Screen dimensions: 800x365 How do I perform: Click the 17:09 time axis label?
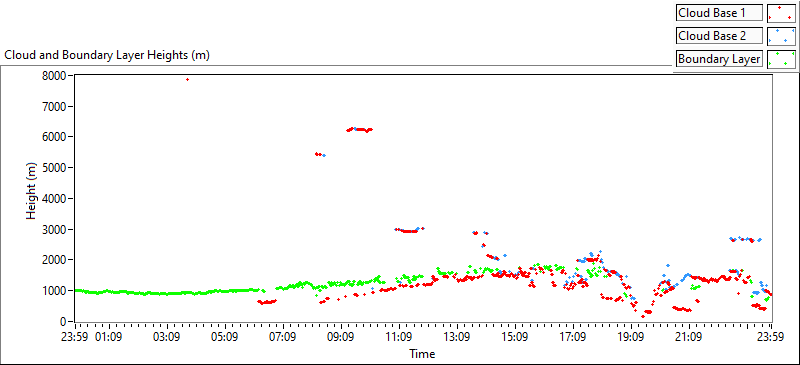[573, 336]
